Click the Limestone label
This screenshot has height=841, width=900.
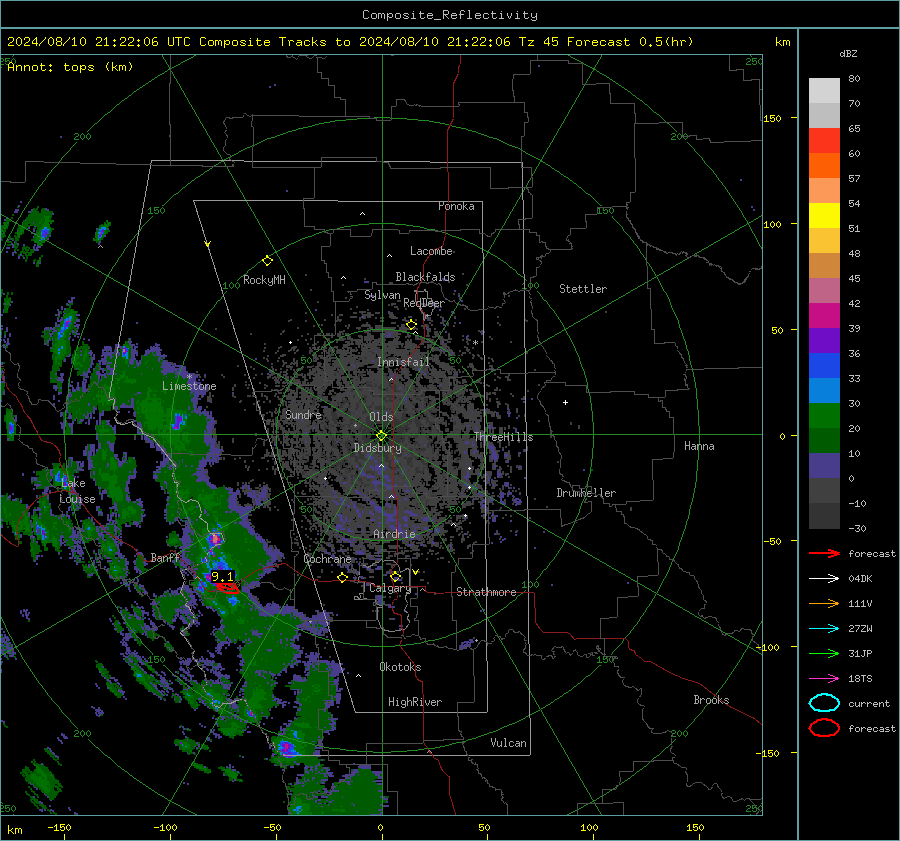point(189,386)
